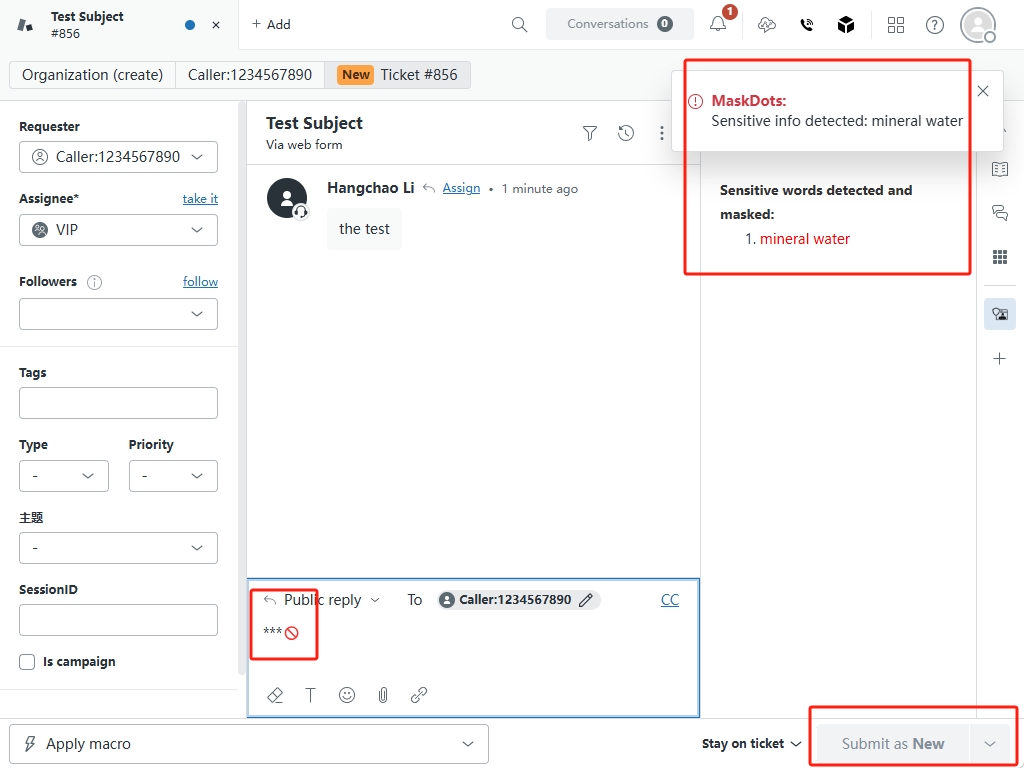The image size is (1024, 768).
Task: Click the search magnifier icon
Action: (519, 24)
